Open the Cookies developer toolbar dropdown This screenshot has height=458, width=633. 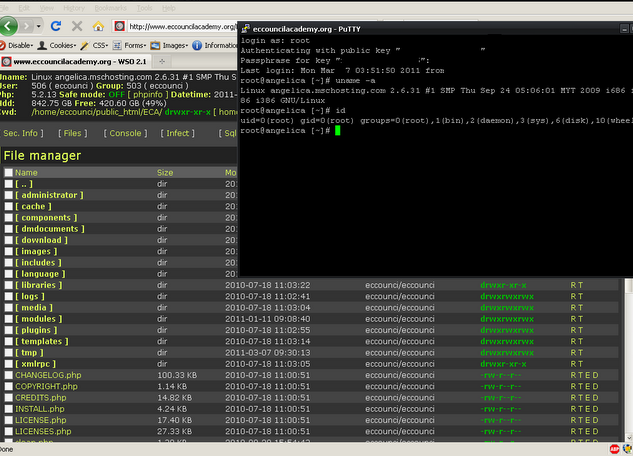point(56,46)
